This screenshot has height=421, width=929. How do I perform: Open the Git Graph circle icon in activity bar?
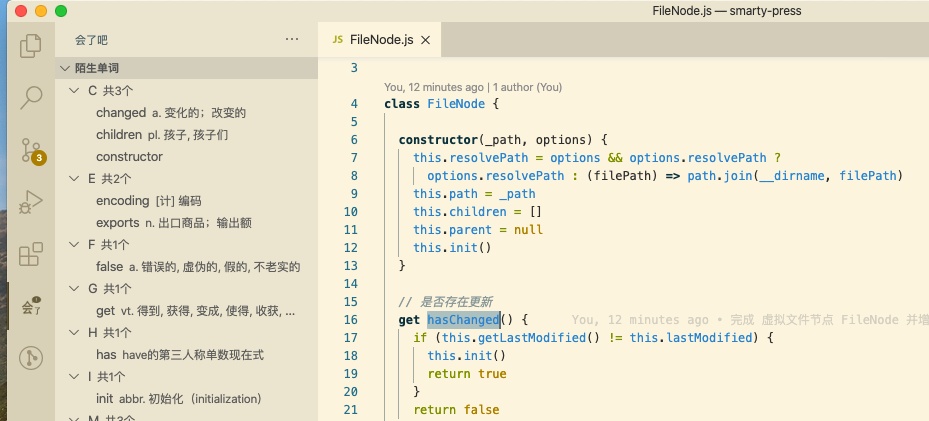(x=31, y=358)
